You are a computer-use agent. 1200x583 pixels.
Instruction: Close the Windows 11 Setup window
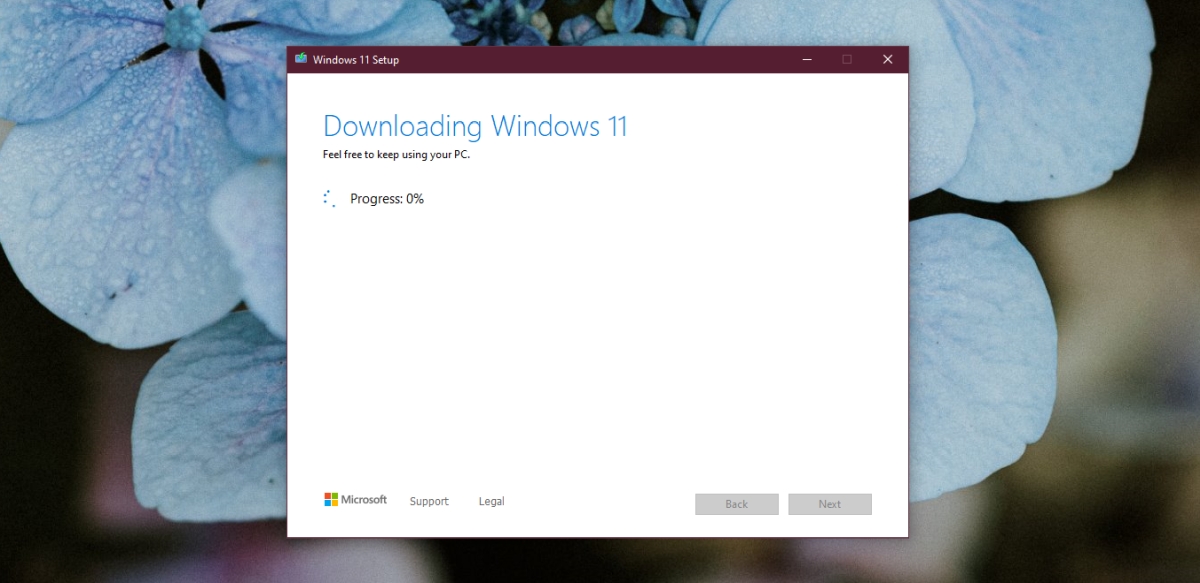[887, 59]
